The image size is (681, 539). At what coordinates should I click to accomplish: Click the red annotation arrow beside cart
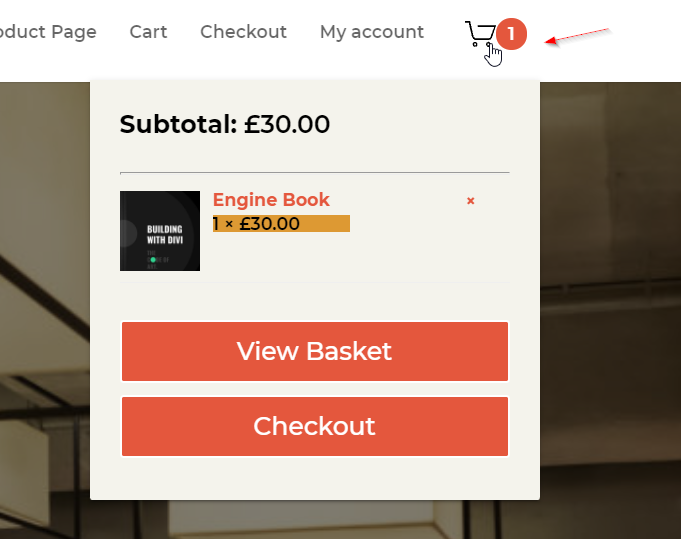pyautogui.click(x=578, y=37)
